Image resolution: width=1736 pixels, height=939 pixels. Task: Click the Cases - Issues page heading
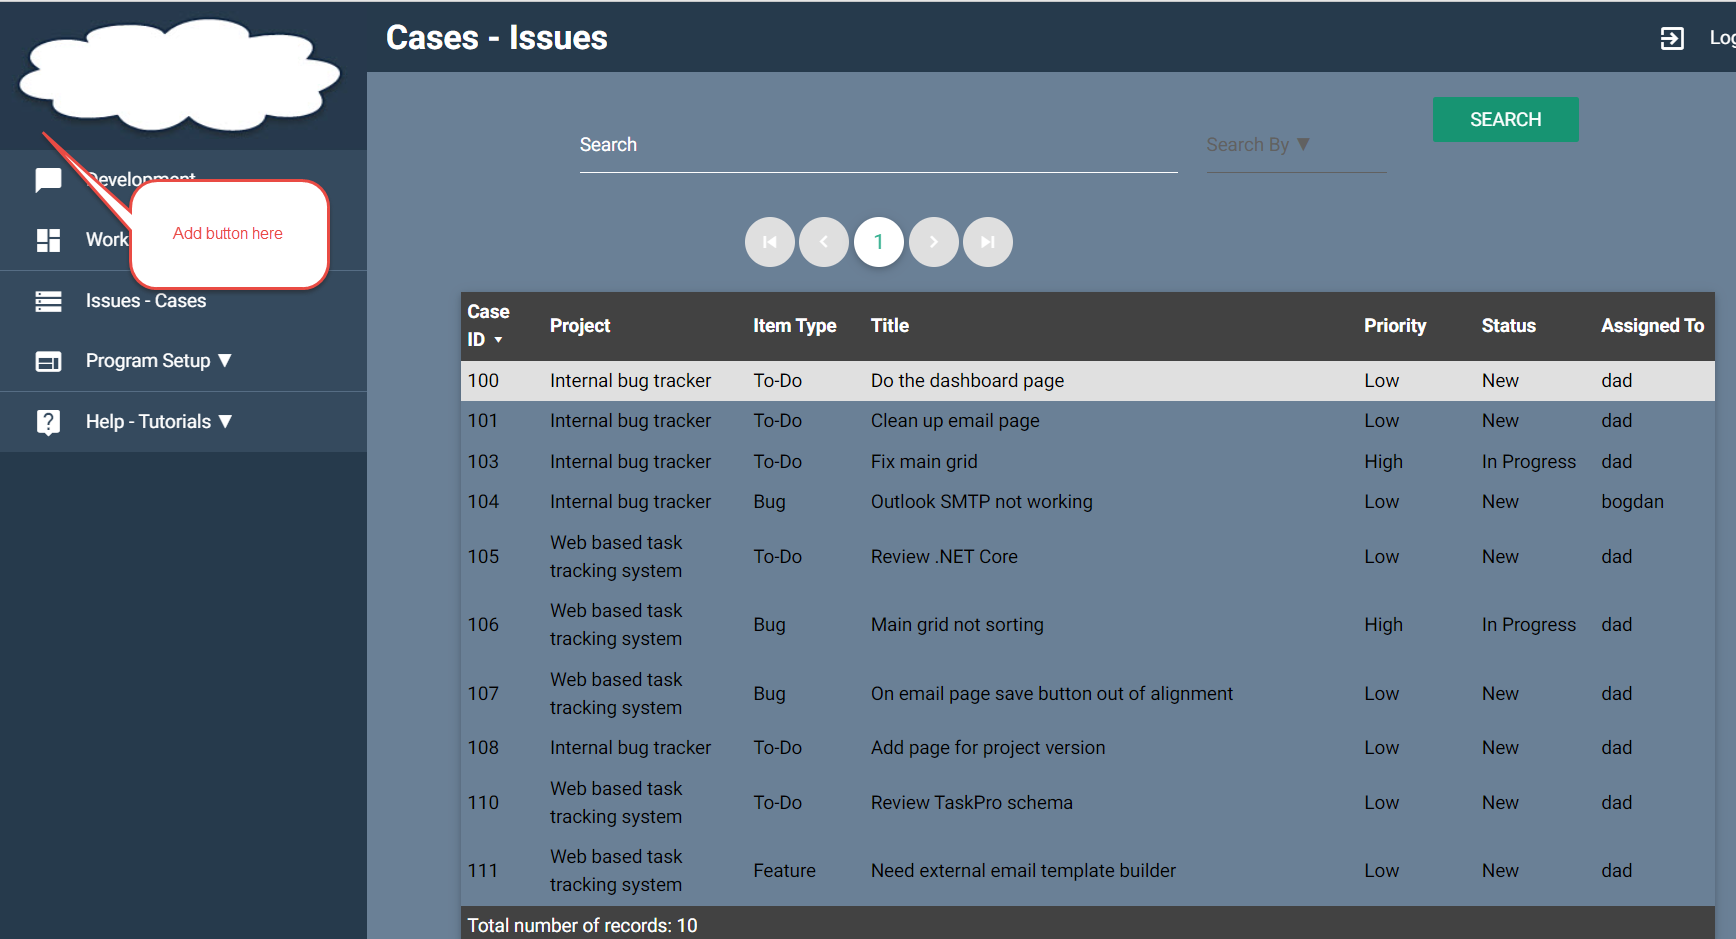pyautogui.click(x=497, y=38)
